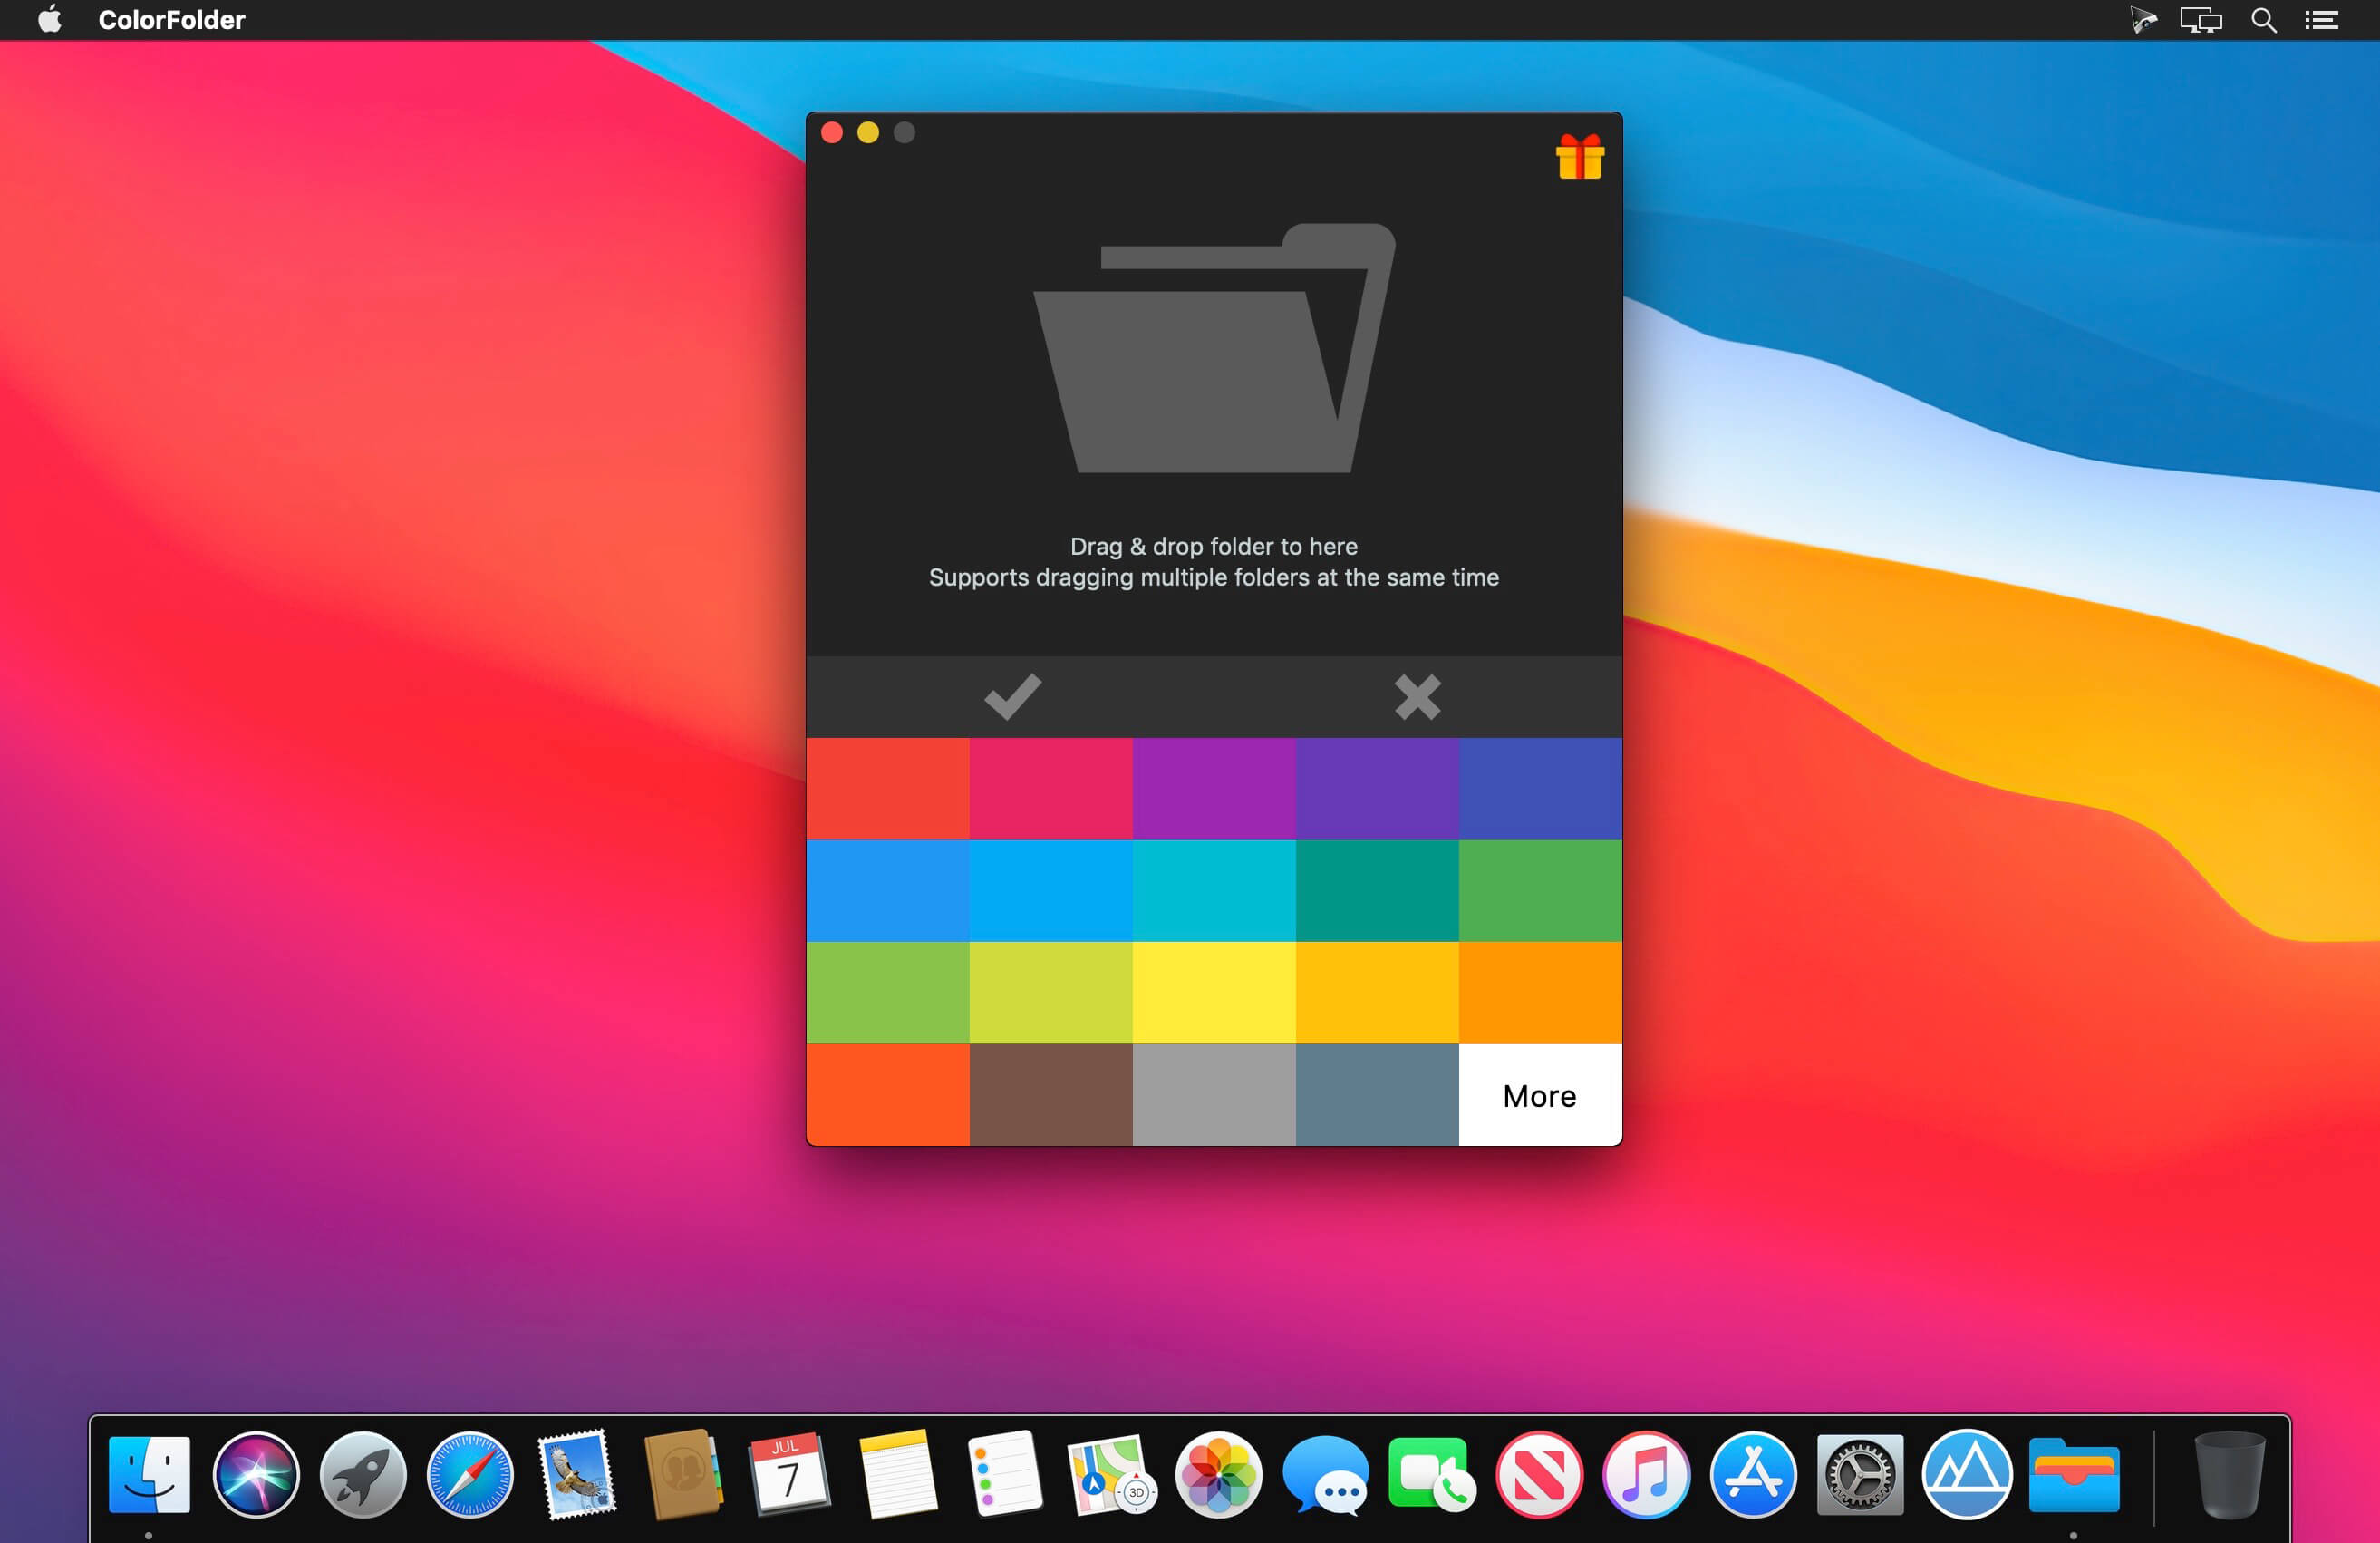This screenshot has width=2380, height=1543.
Task: Choose the teal color swatch
Action: coord(1376,890)
